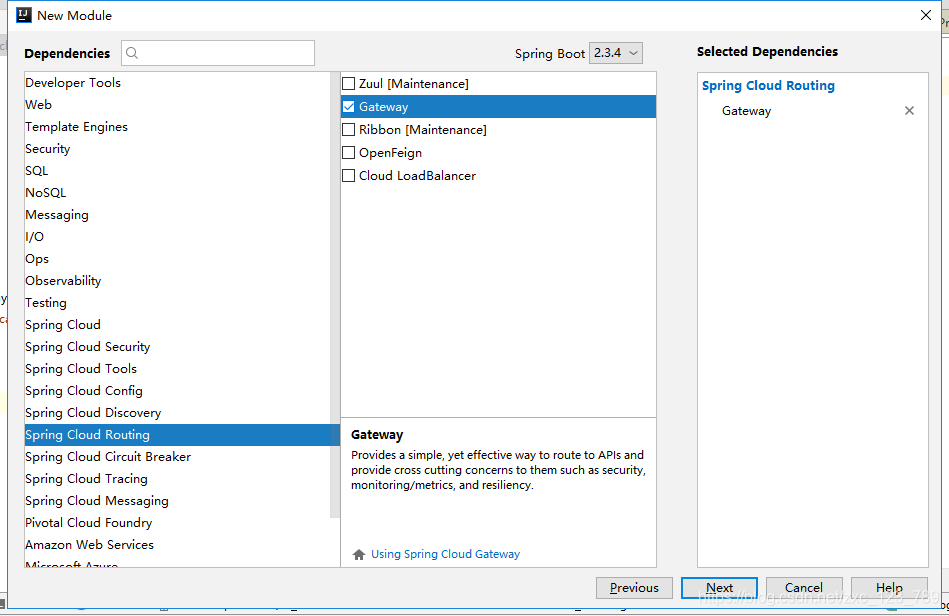Viewport: 949px width, 616px height.
Task: Choose Spring Cloud Config category
Action: pos(178,391)
